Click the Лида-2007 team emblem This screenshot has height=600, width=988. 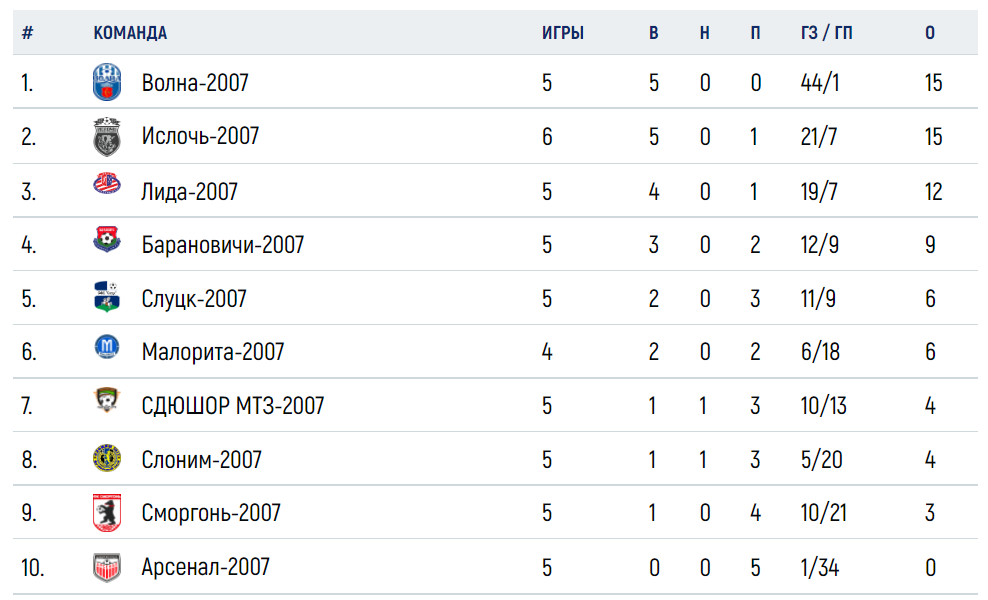[107, 183]
